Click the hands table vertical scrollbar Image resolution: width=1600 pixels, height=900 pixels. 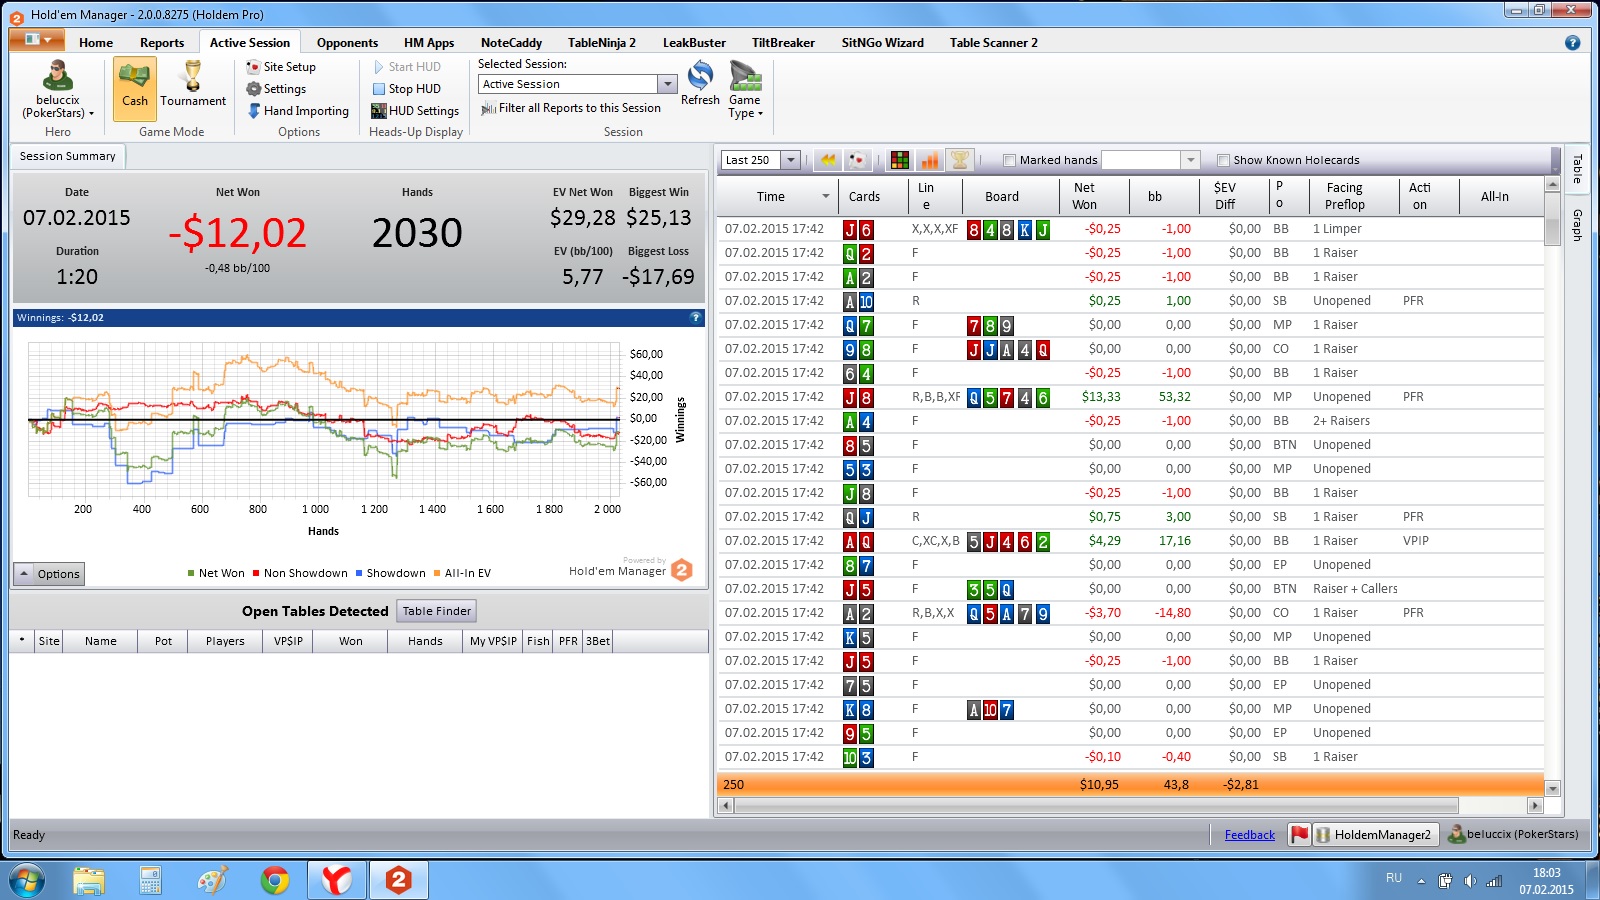1552,230
